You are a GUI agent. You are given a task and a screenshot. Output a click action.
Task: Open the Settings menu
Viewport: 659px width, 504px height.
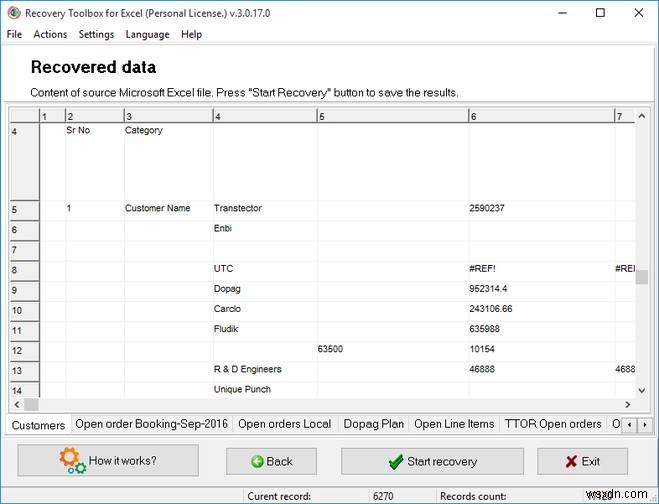click(x=96, y=34)
